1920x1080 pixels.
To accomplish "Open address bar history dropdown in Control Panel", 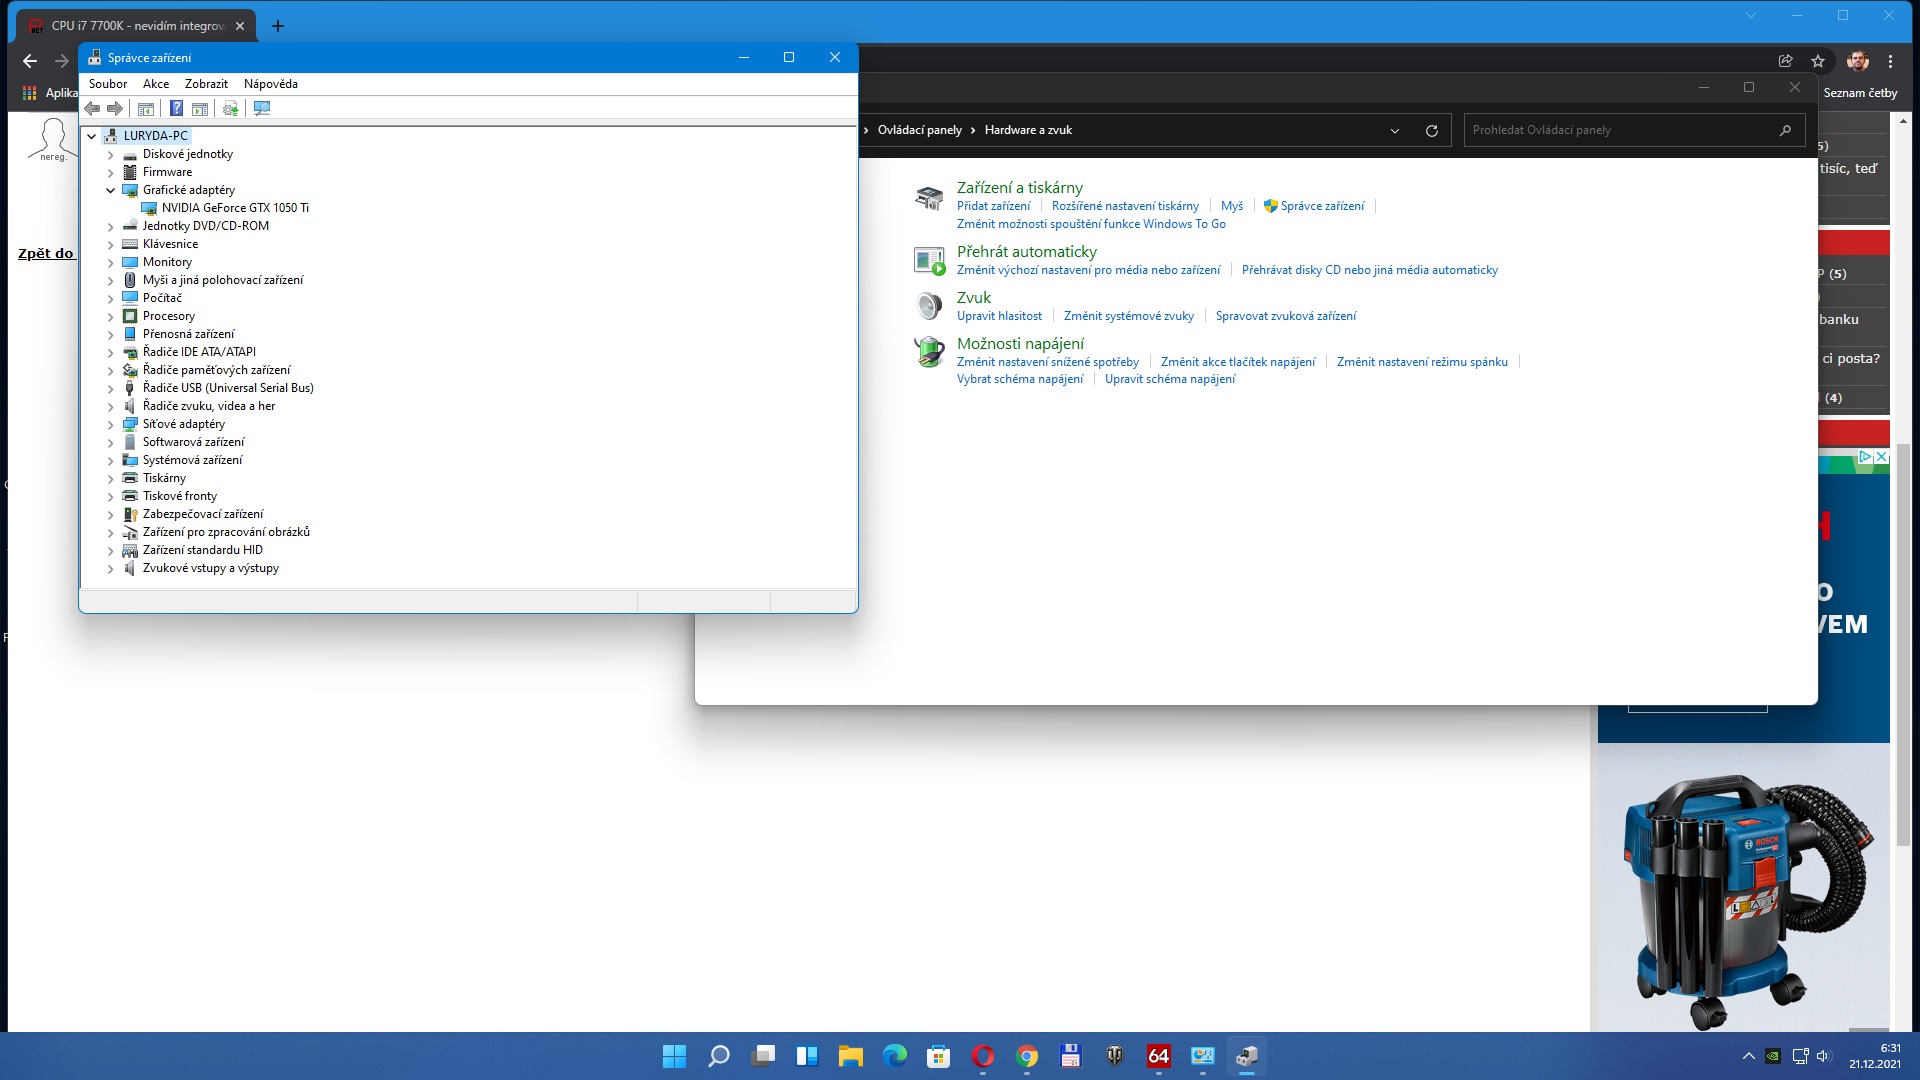I will [1394, 130].
